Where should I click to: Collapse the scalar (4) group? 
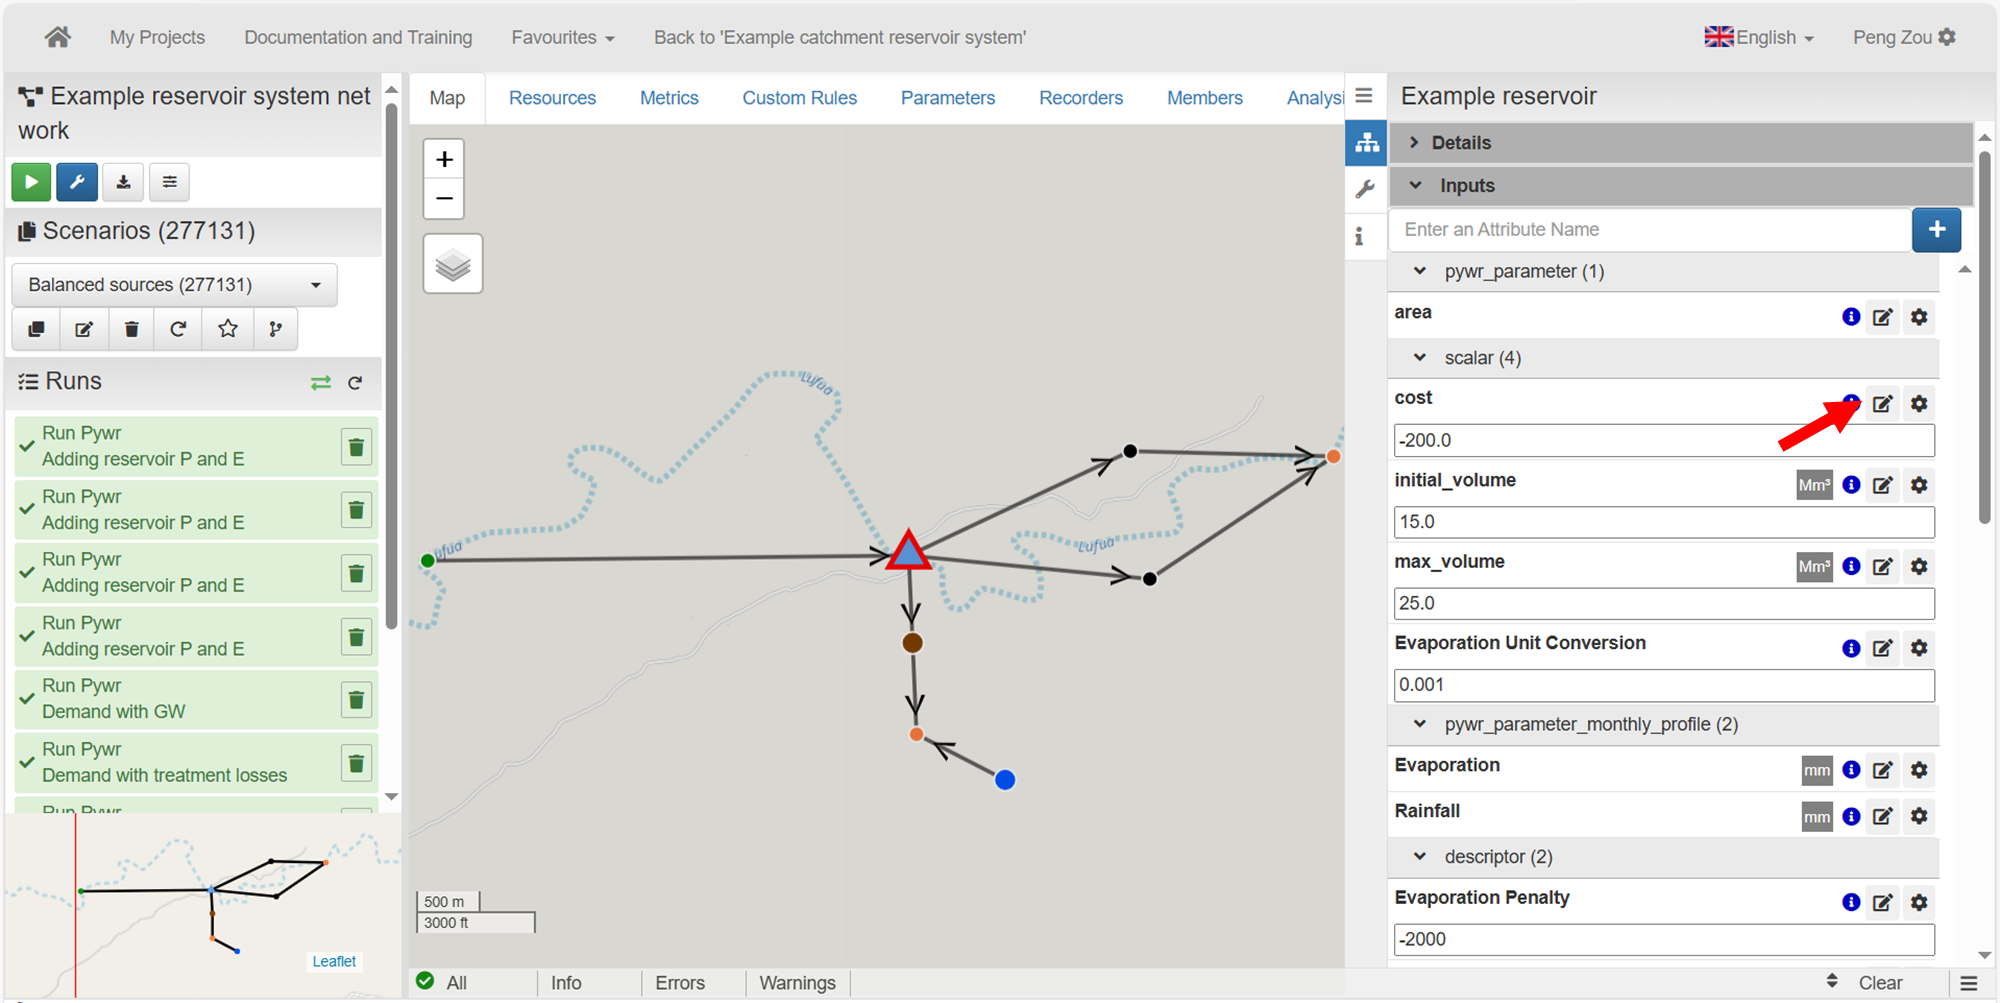(1420, 358)
